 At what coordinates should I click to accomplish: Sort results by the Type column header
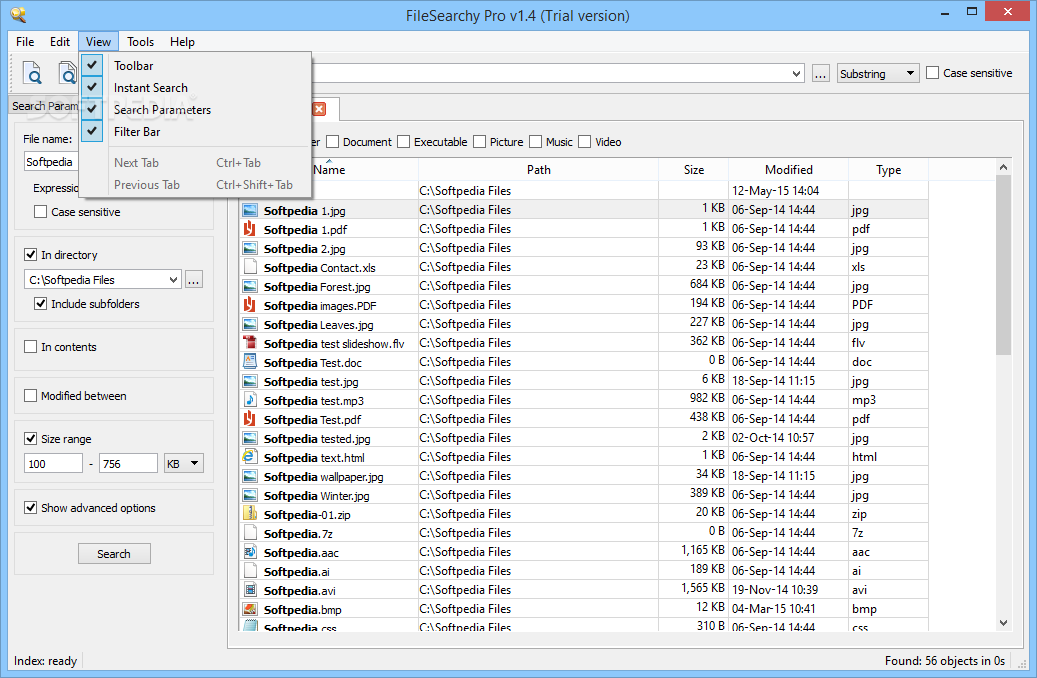click(x=888, y=169)
